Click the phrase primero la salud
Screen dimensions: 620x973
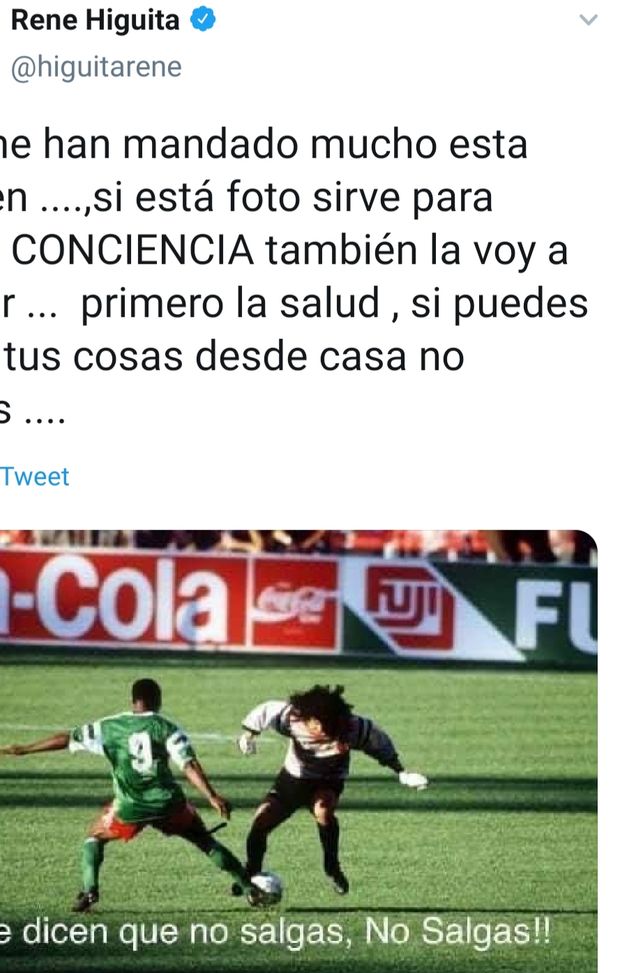click(230, 303)
